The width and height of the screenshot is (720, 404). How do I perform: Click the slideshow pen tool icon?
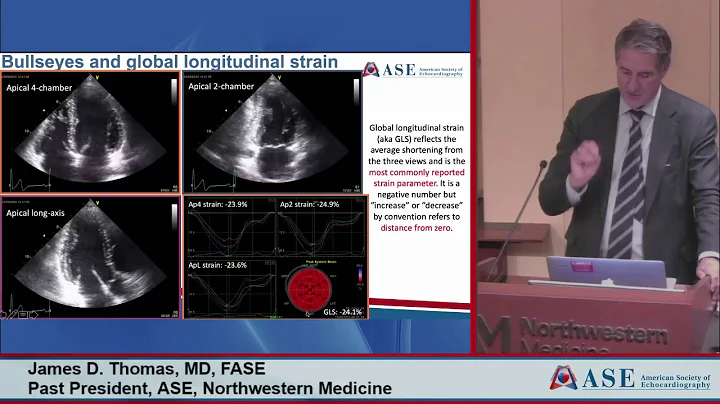point(12,314)
